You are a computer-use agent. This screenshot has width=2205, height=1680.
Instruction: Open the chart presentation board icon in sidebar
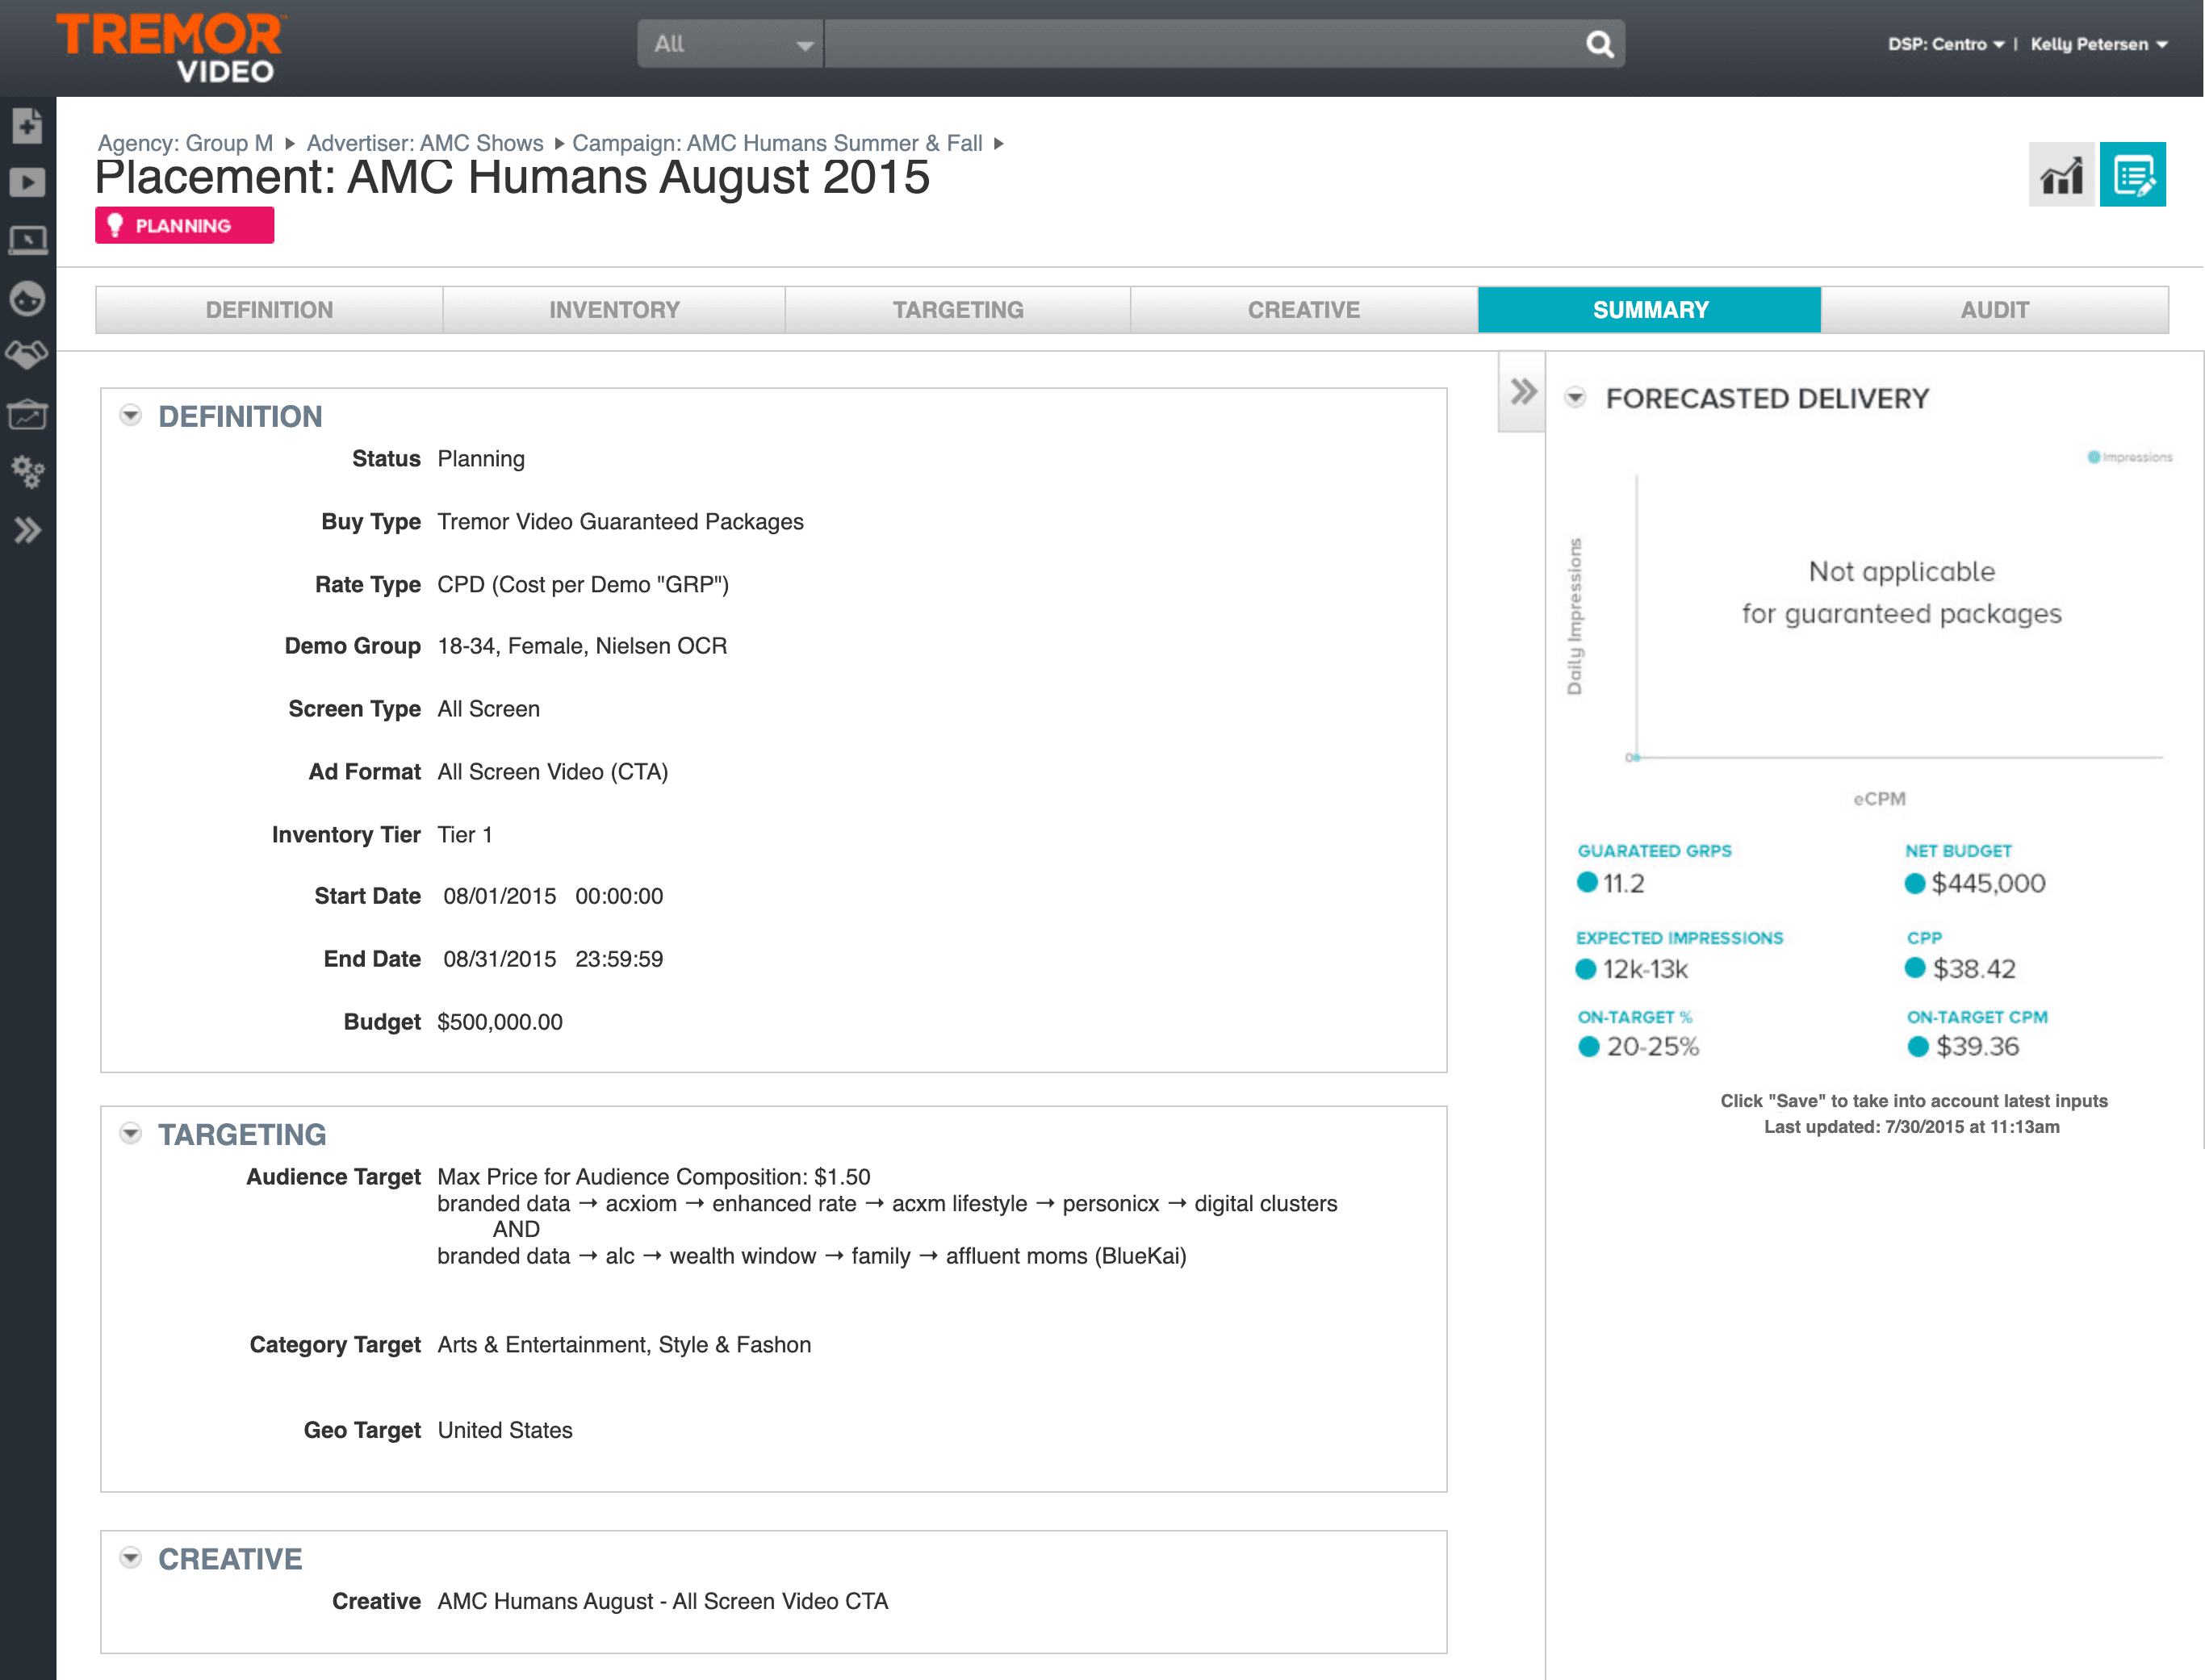point(27,414)
